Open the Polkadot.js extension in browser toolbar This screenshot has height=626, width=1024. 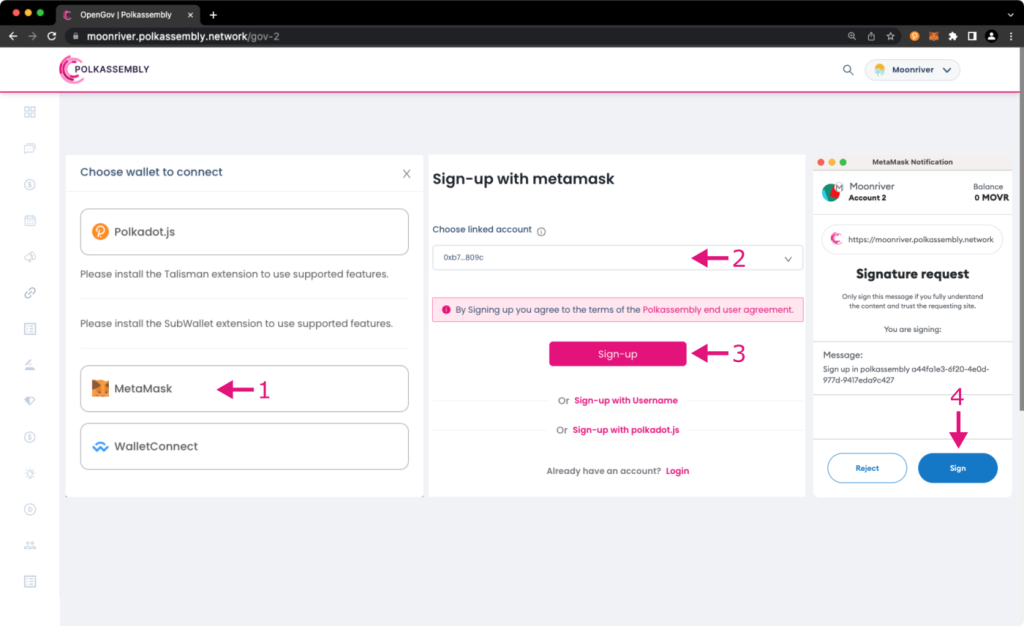pos(914,37)
